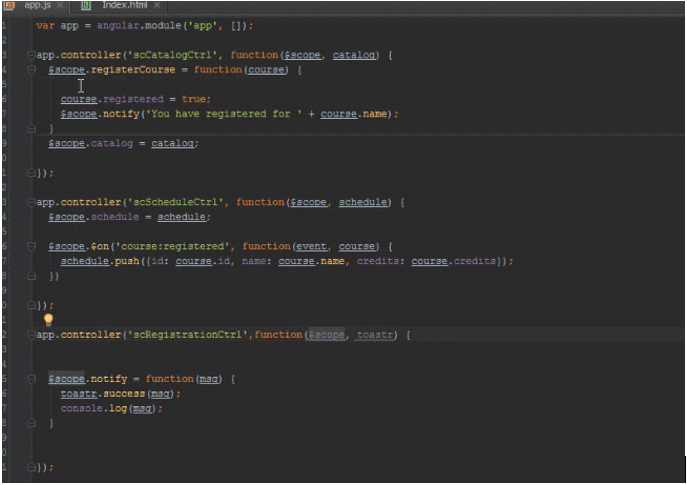Click msg parameter of notify function
Image resolution: width=687 pixels, height=485 pixels.
pyautogui.click(x=209, y=379)
